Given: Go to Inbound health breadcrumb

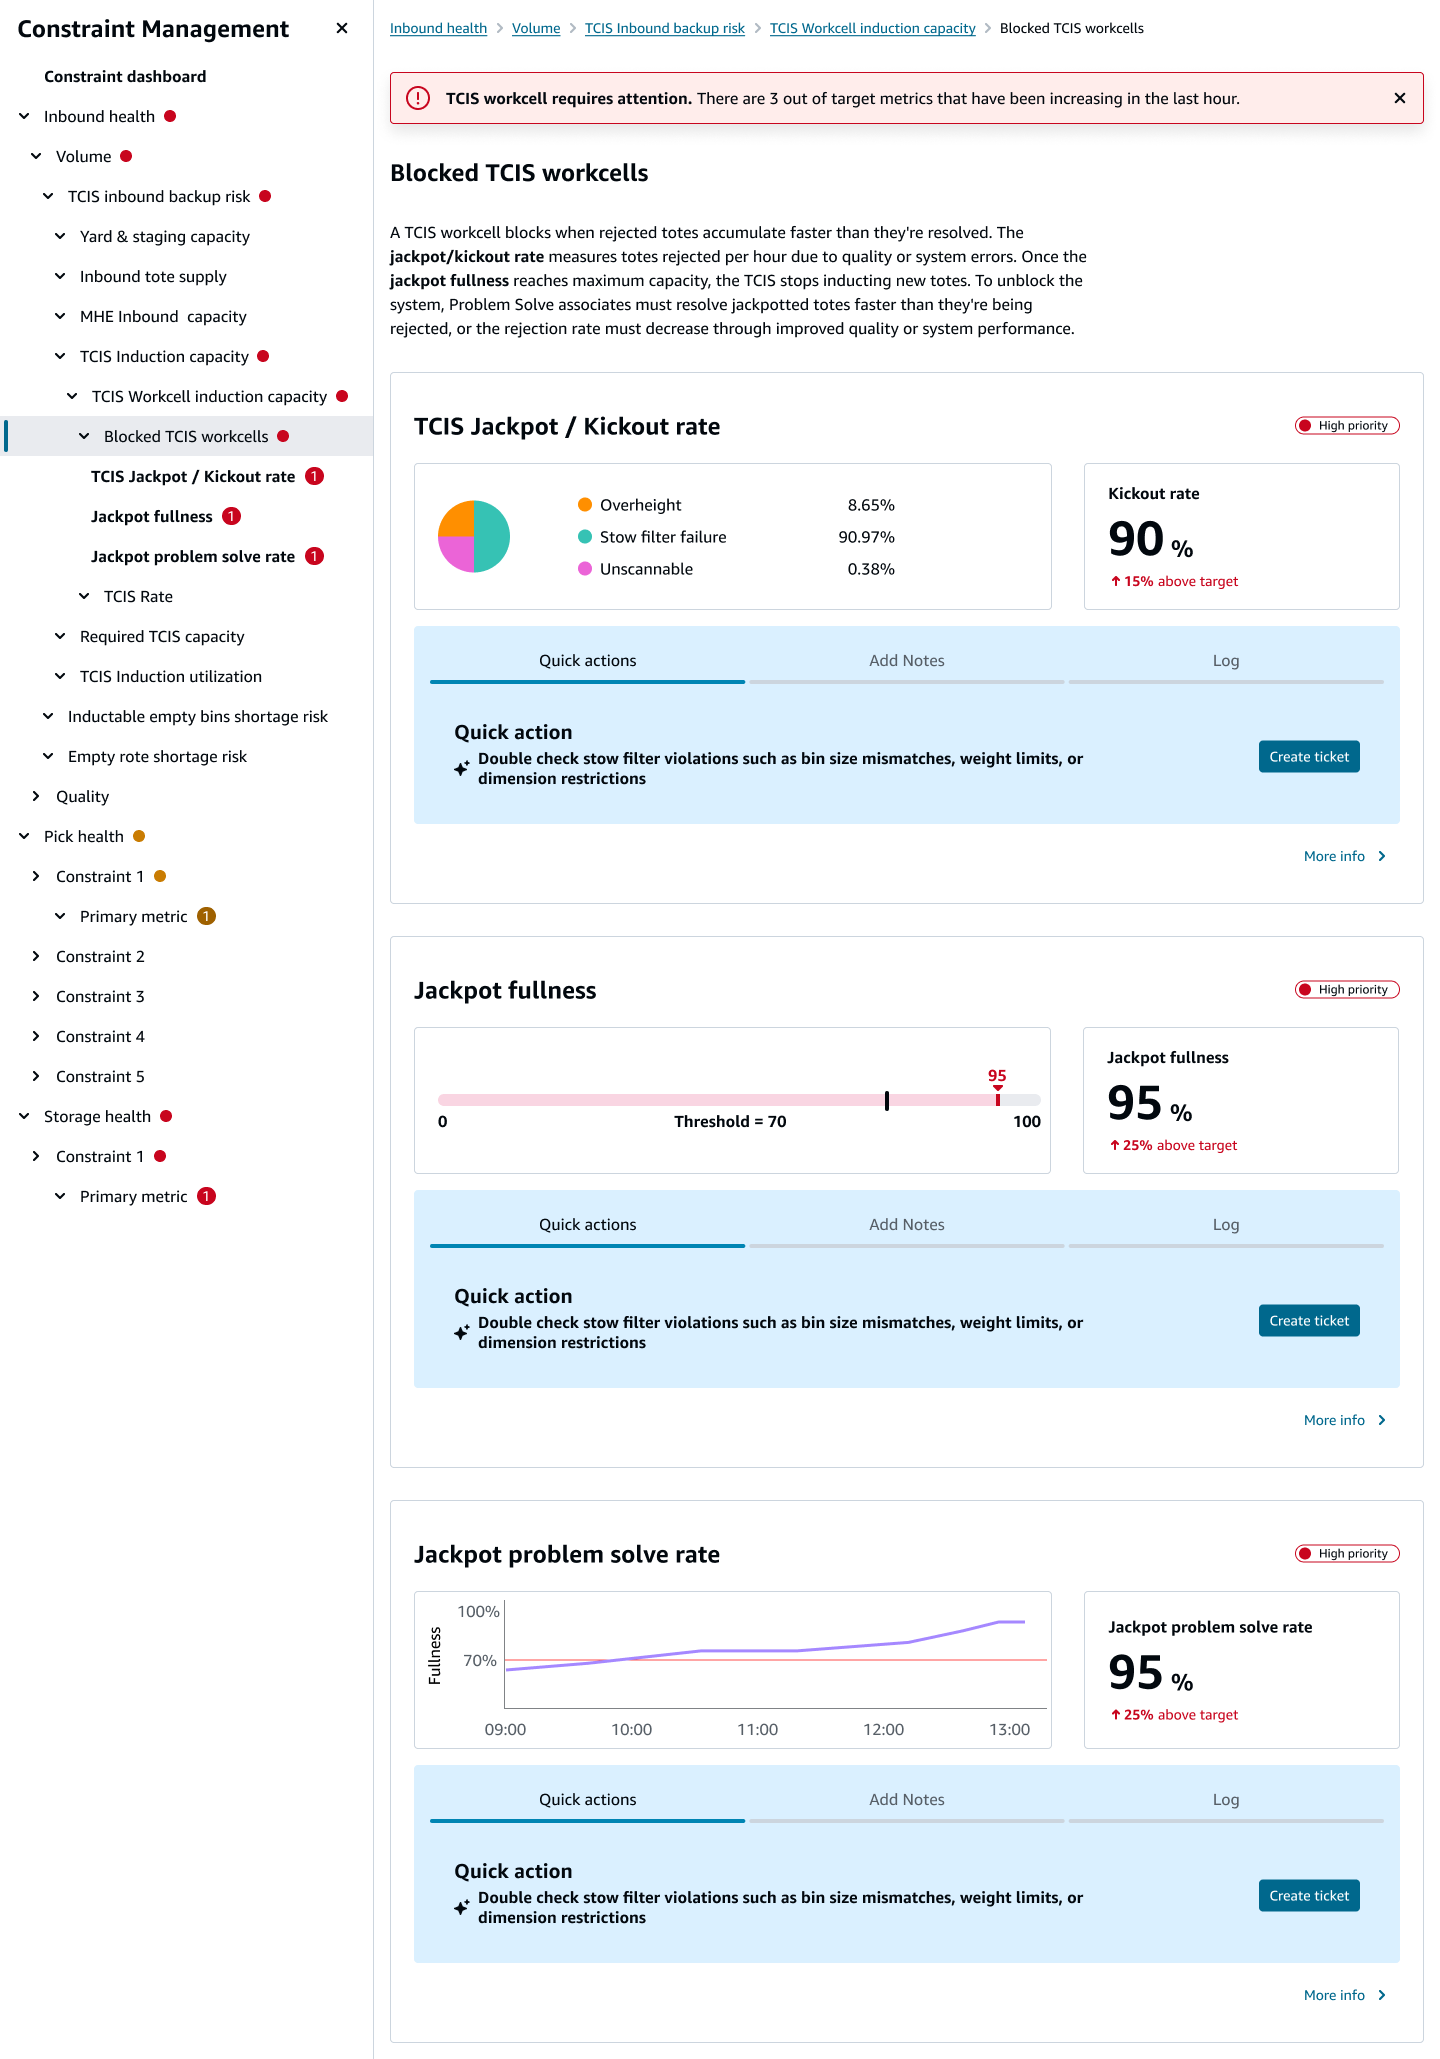Looking at the screenshot, I should pos(438,28).
